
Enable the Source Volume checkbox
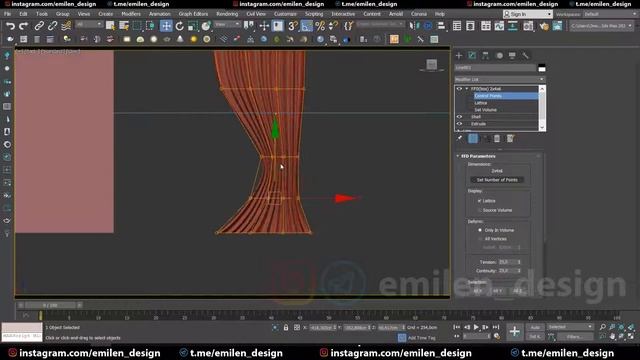click(x=480, y=210)
